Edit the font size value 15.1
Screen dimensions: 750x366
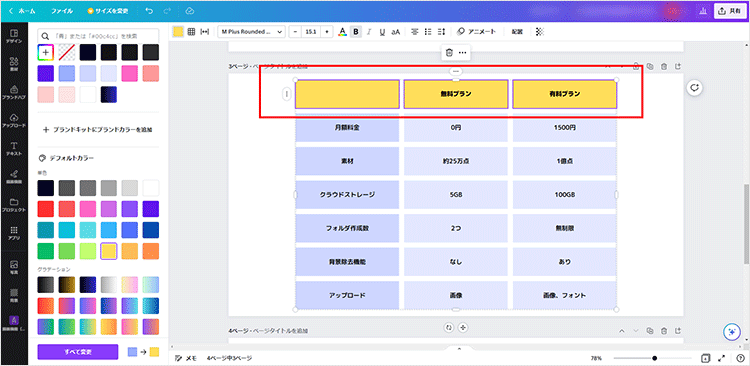(311, 32)
